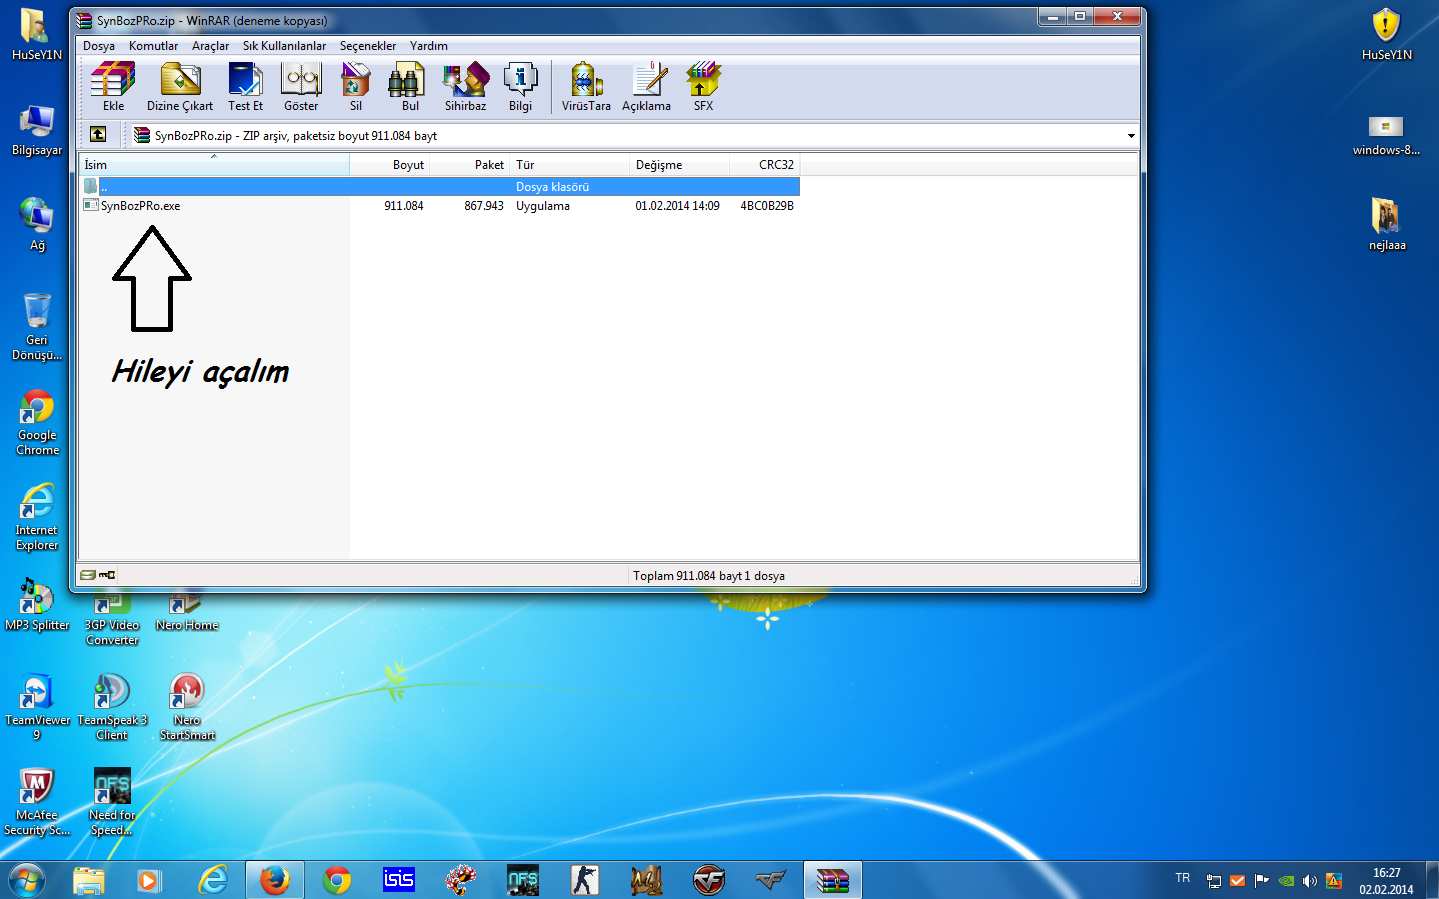1439x899 pixels.
Task: Click the status bar 'Toplam 911.084 bayt 1 dosya'
Action: click(x=709, y=576)
